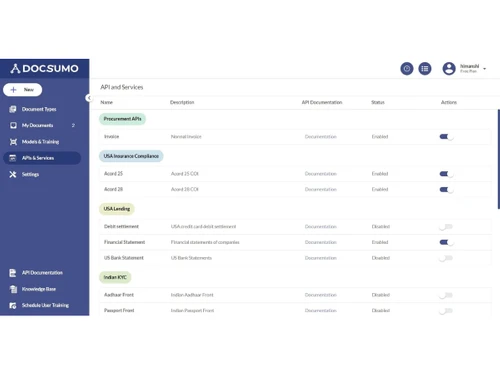Enable the Aadhaar Front toggle

[x=446, y=295]
